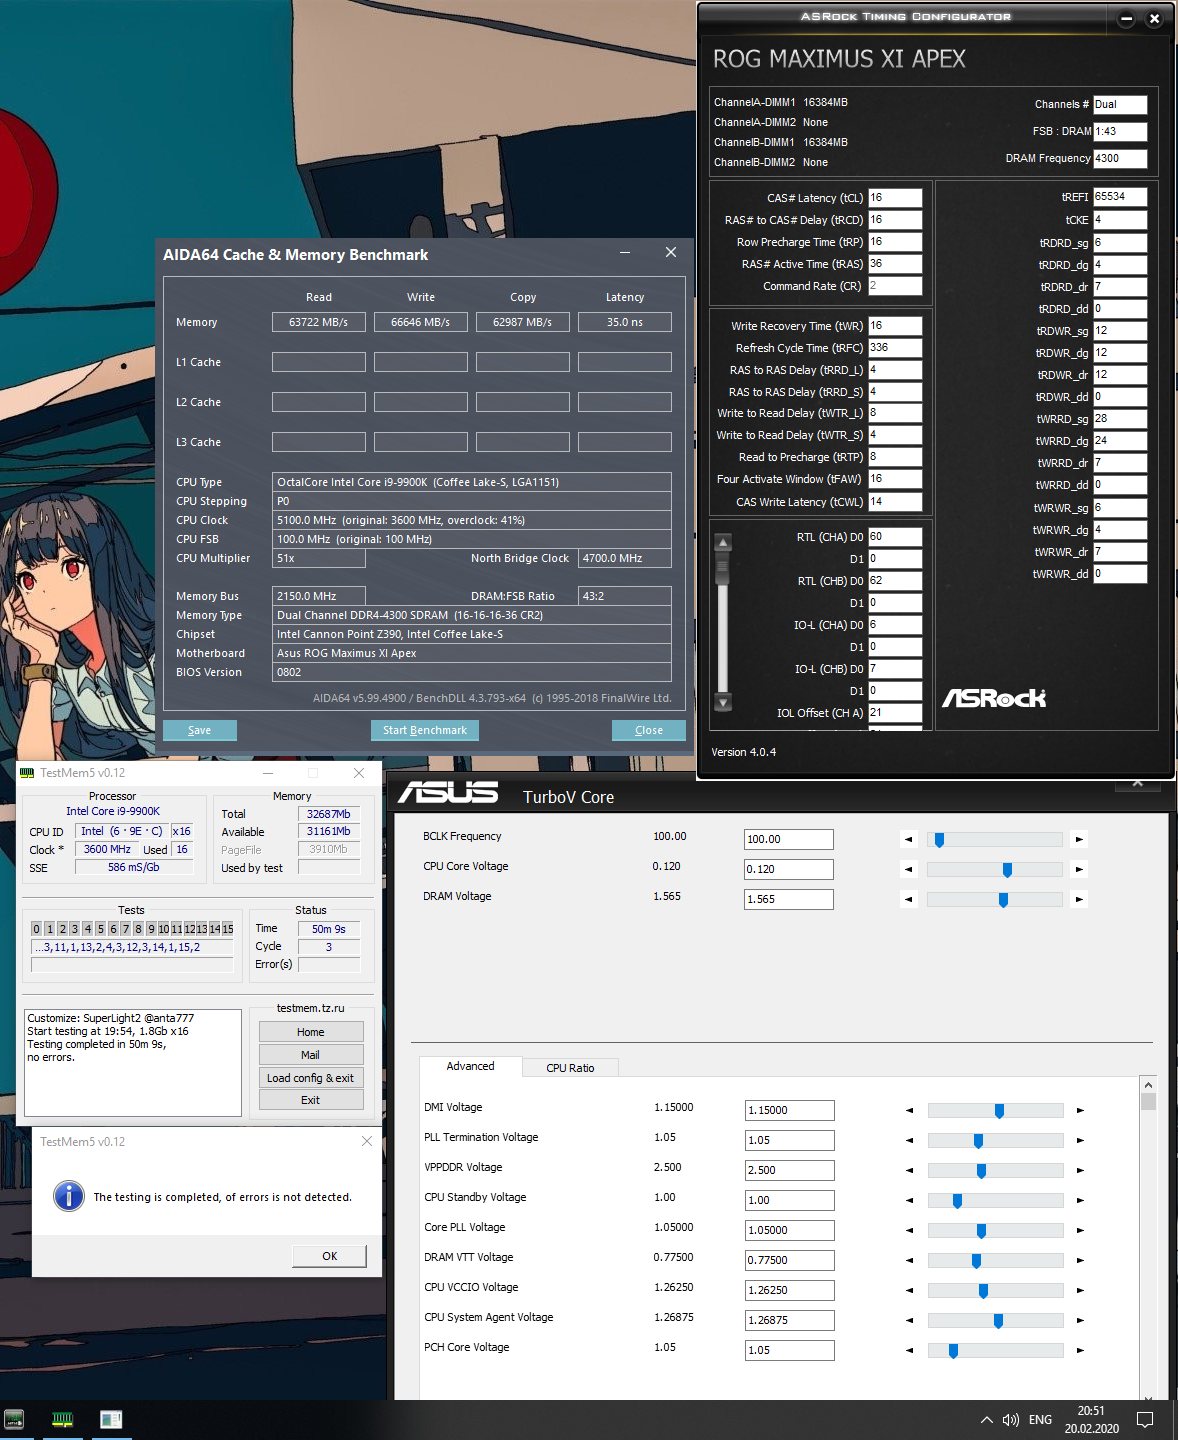This screenshot has width=1178, height=1440.
Task: Increase DMI Voltage with right arrow
Action: tap(1080, 1111)
